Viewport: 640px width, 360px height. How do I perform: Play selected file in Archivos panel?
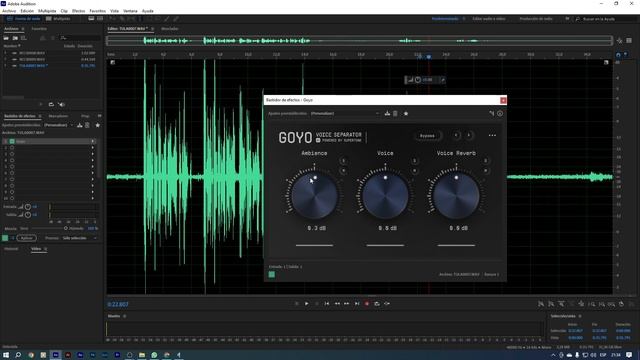41,104
